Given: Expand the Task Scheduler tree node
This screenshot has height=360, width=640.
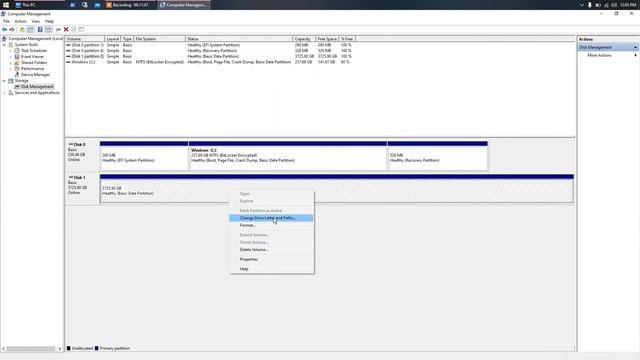Looking at the screenshot, I should [x=11, y=51].
